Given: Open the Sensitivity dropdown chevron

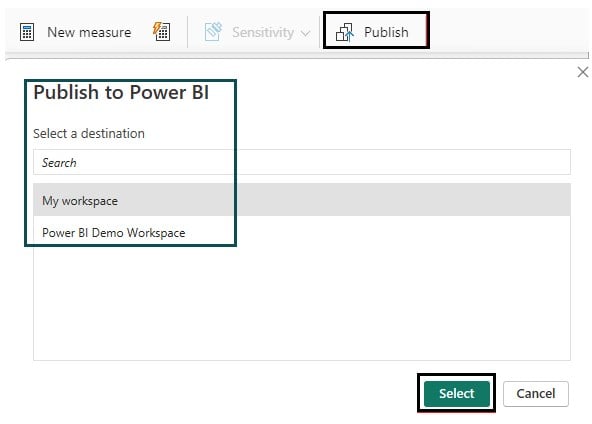Looking at the screenshot, I should click(305, 34).
